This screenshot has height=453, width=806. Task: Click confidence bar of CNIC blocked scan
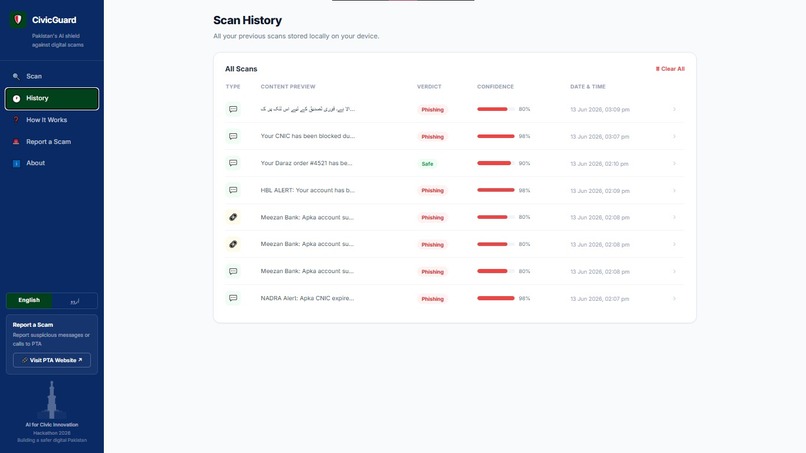click(496, 136)
